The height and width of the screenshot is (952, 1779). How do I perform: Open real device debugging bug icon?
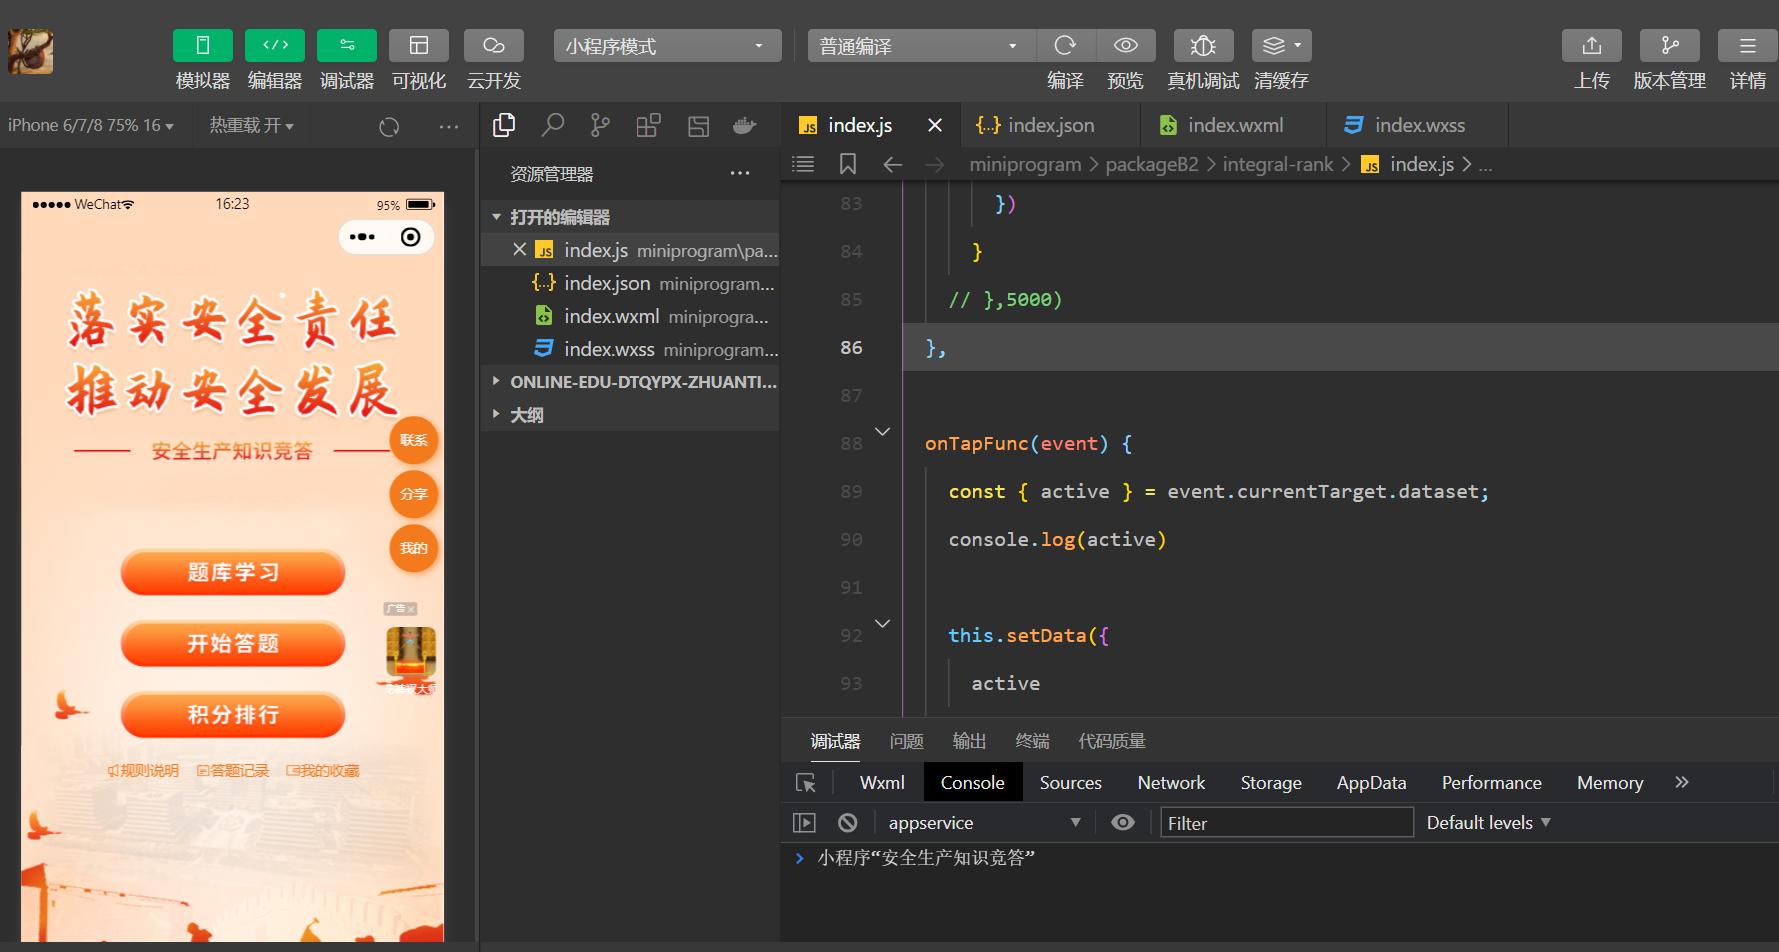1203,46
